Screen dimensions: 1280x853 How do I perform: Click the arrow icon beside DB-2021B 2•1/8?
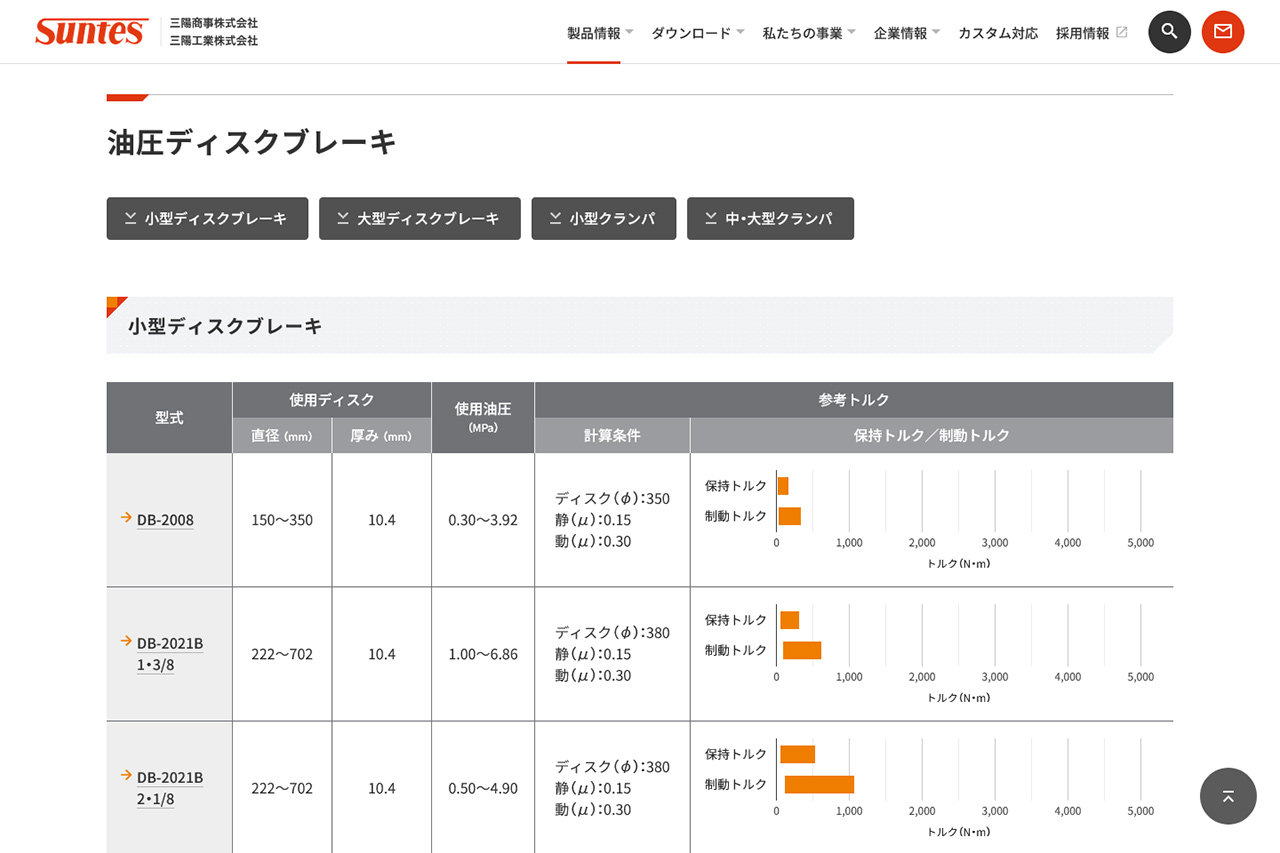pyautogui.click(x=126, y=775)
